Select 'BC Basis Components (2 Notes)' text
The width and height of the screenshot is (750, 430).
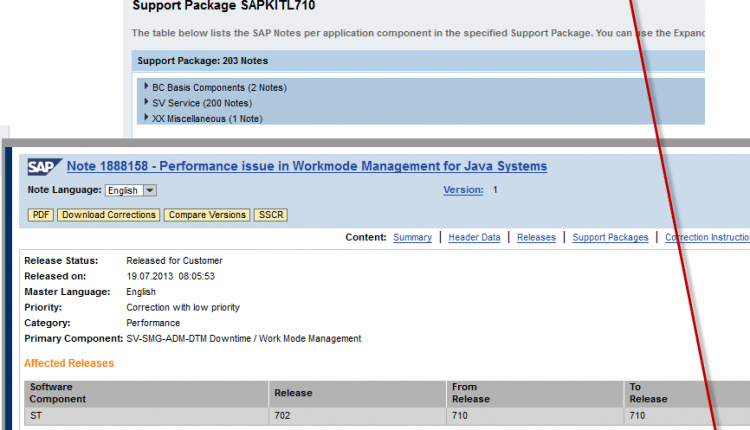220,88
